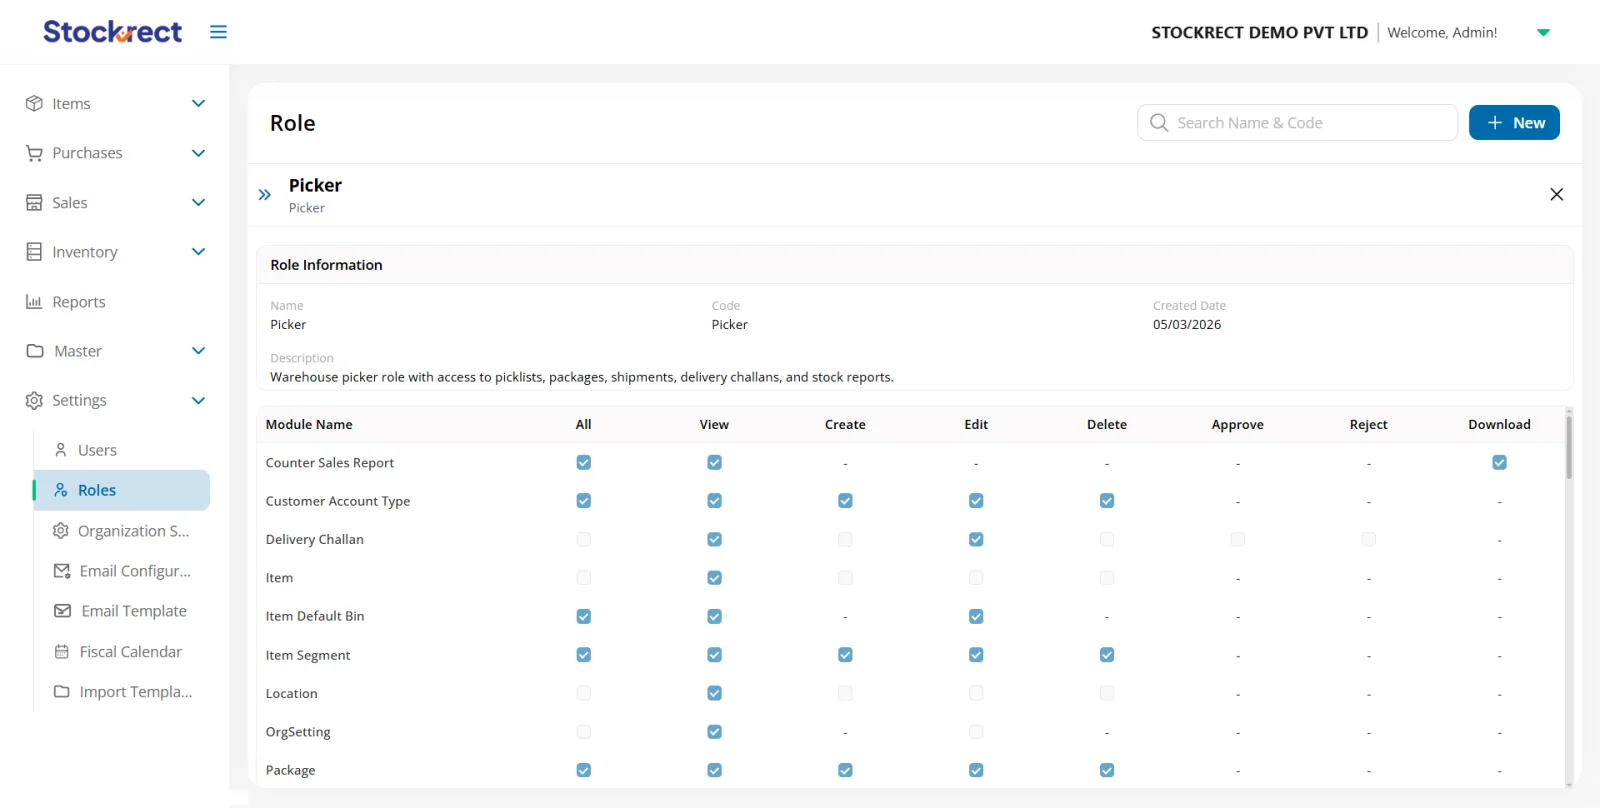Click the Purchases cart icon
Screen dimensions: 1600x808
coord(34,153)
